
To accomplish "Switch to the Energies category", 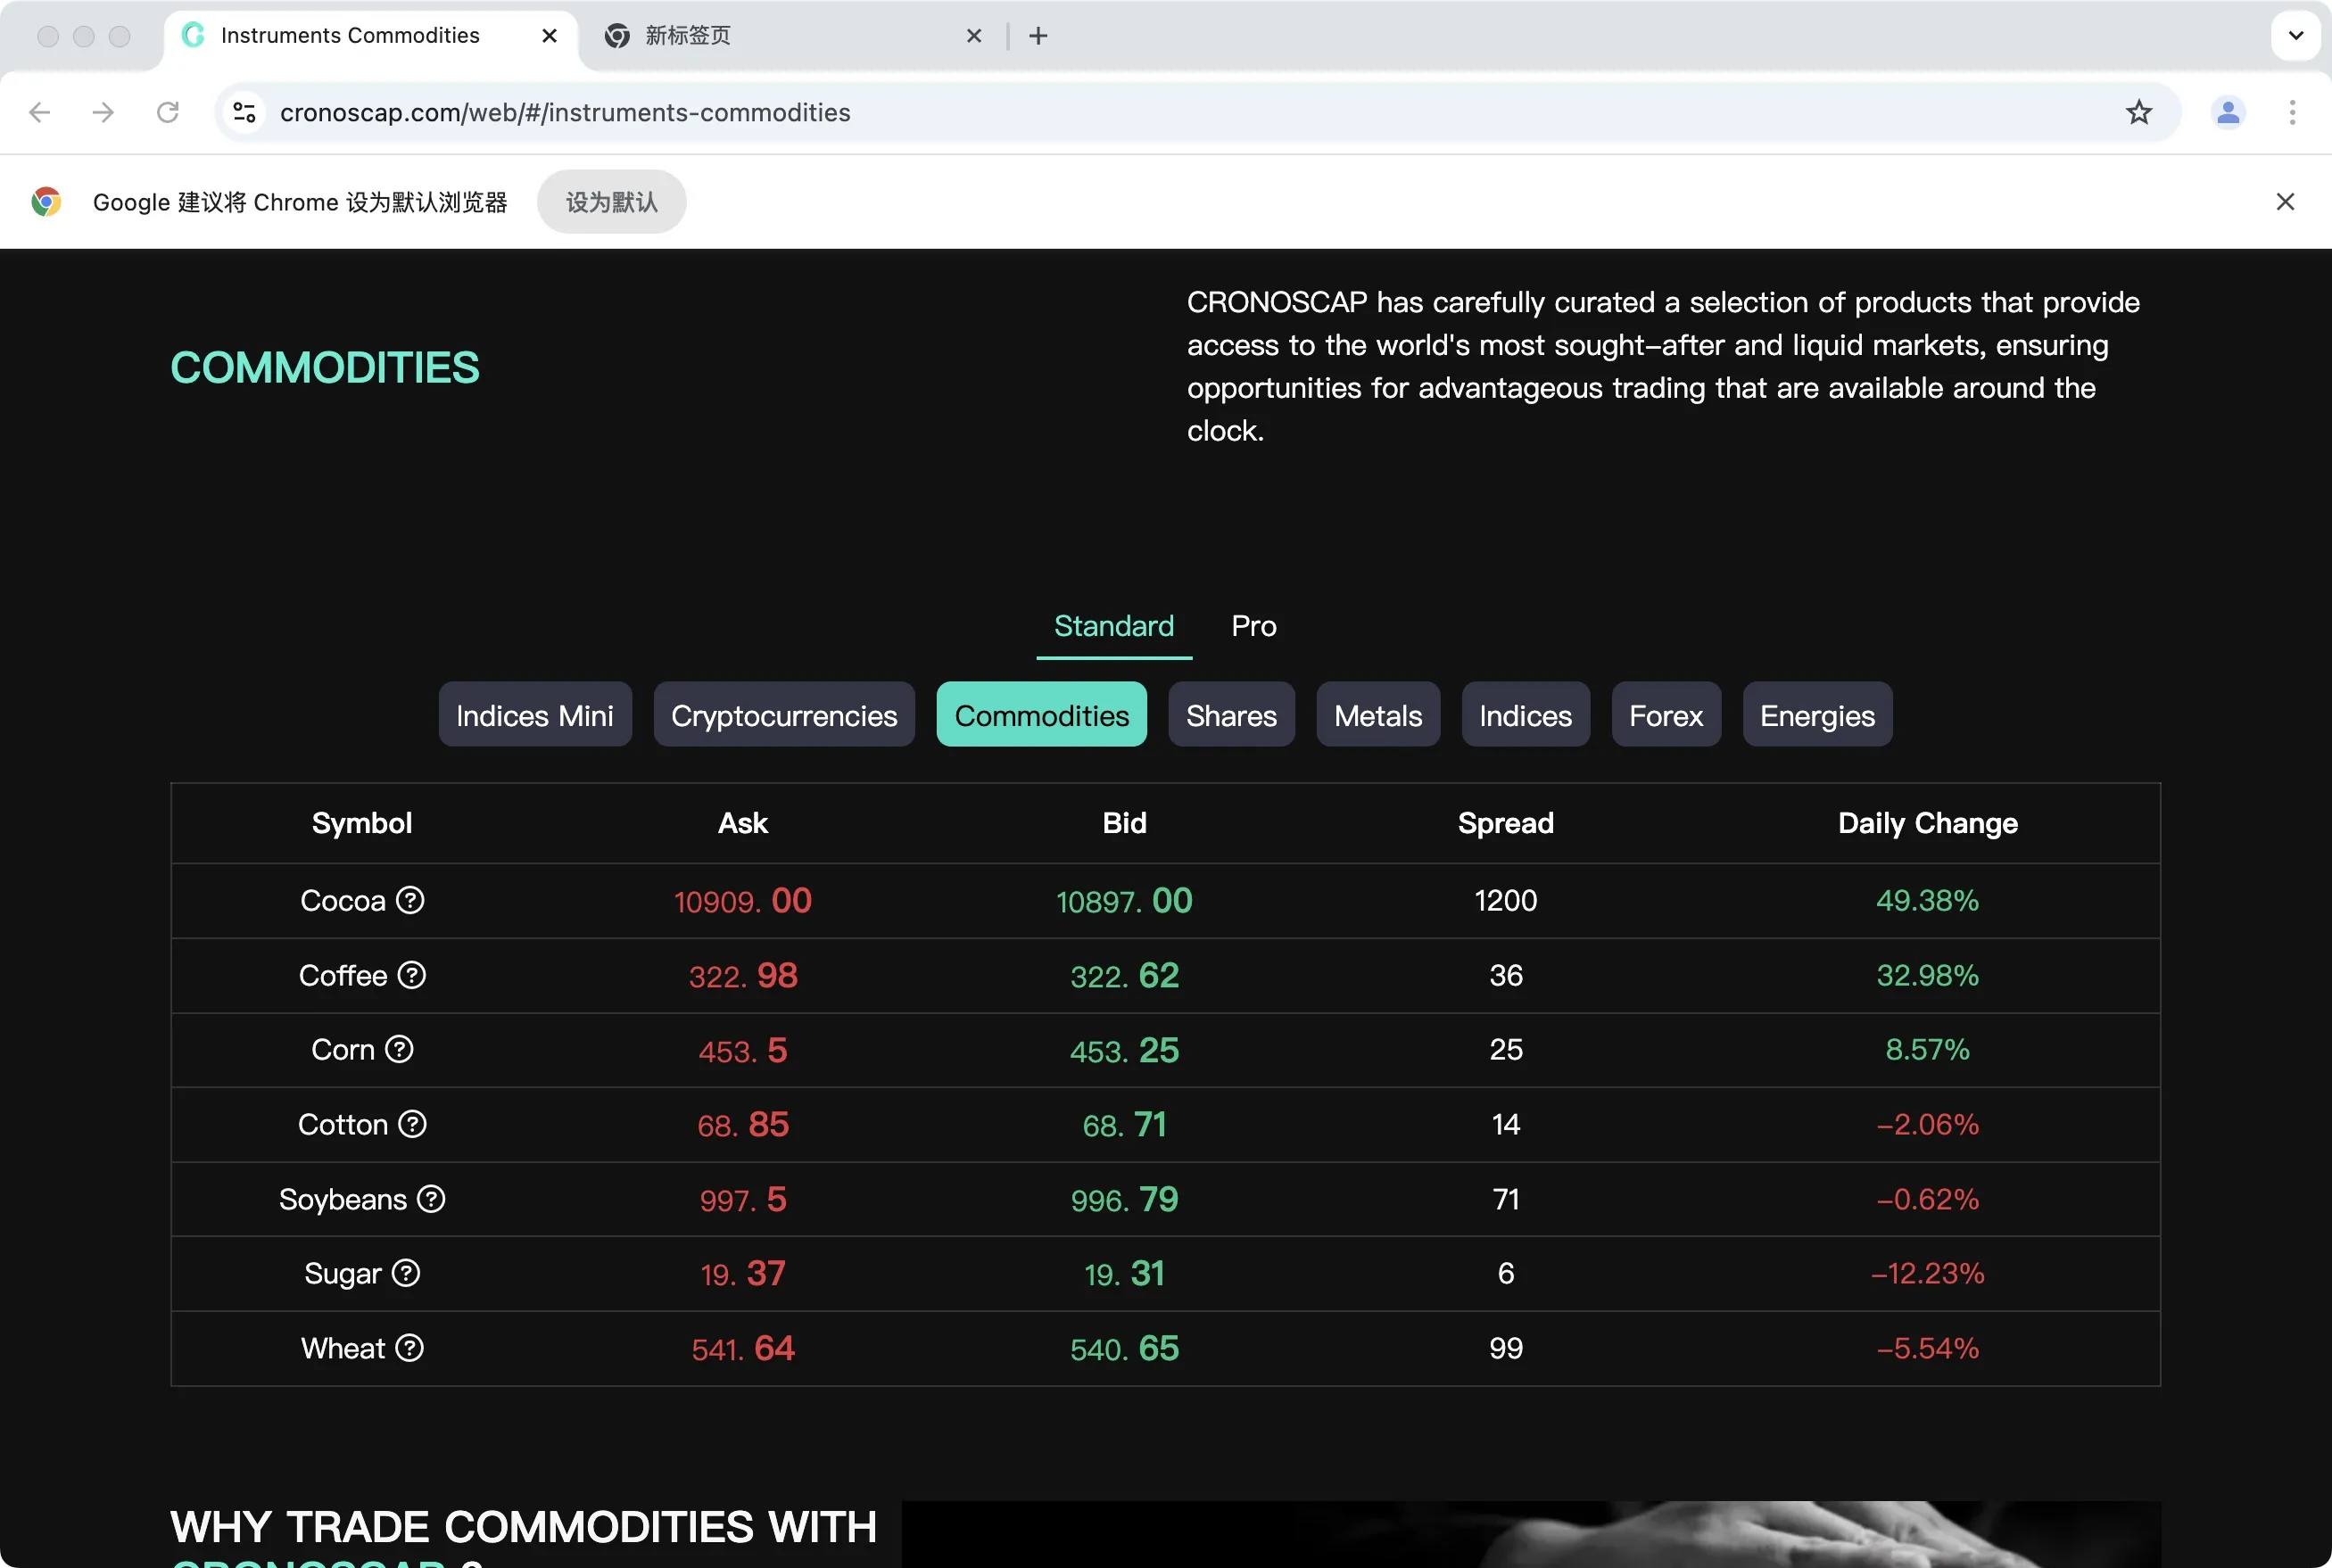I will 1817,714.
